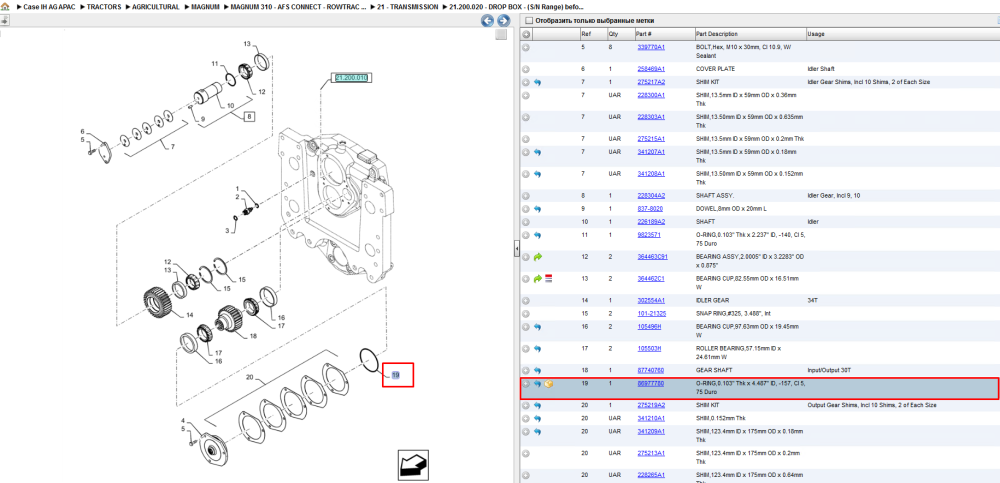Sort the table by the Qty column header
This screenshot has height=483, width=1000.
613,34
